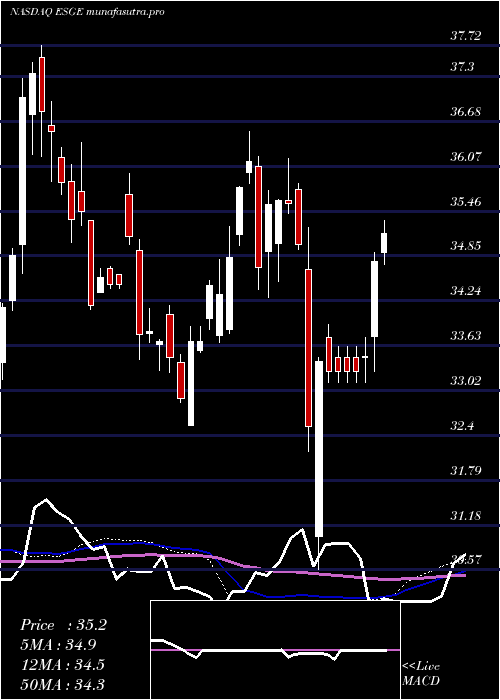Click the 50MA : 34.3 readout
Viewport: 500px width, 700px height.
tap(62, 684)
